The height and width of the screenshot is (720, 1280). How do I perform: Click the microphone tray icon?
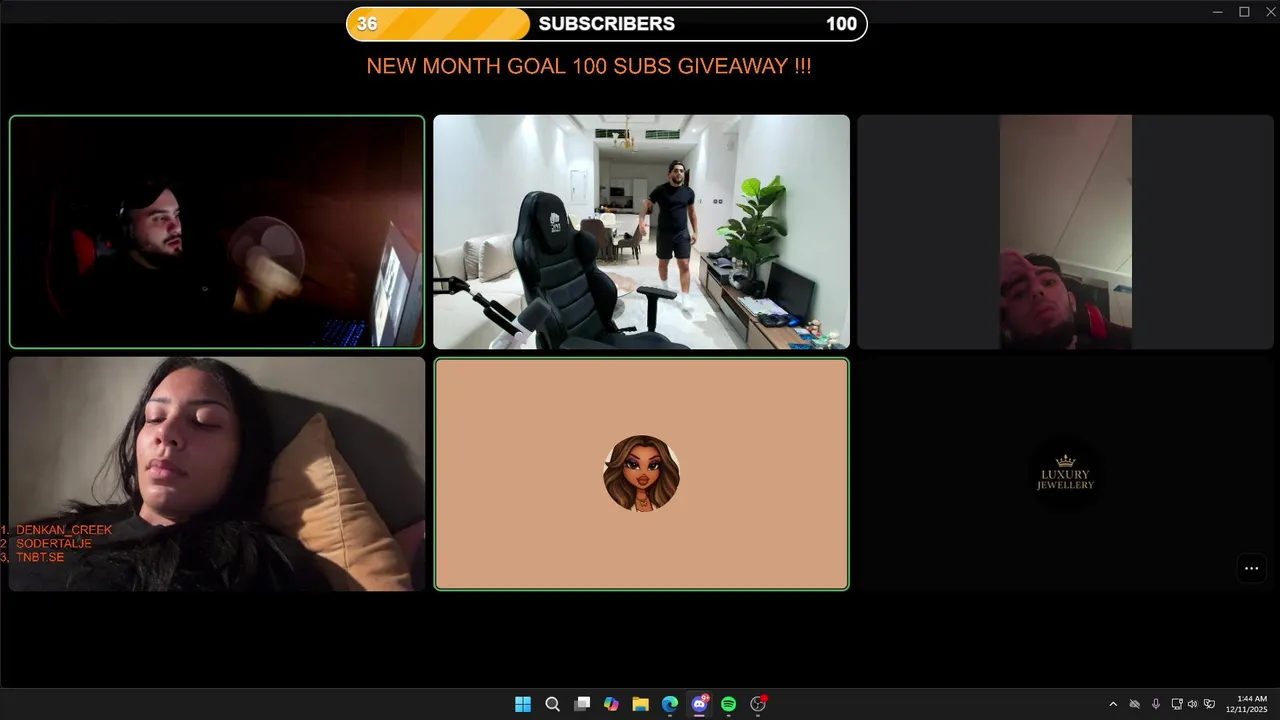tap(1156, 704)
